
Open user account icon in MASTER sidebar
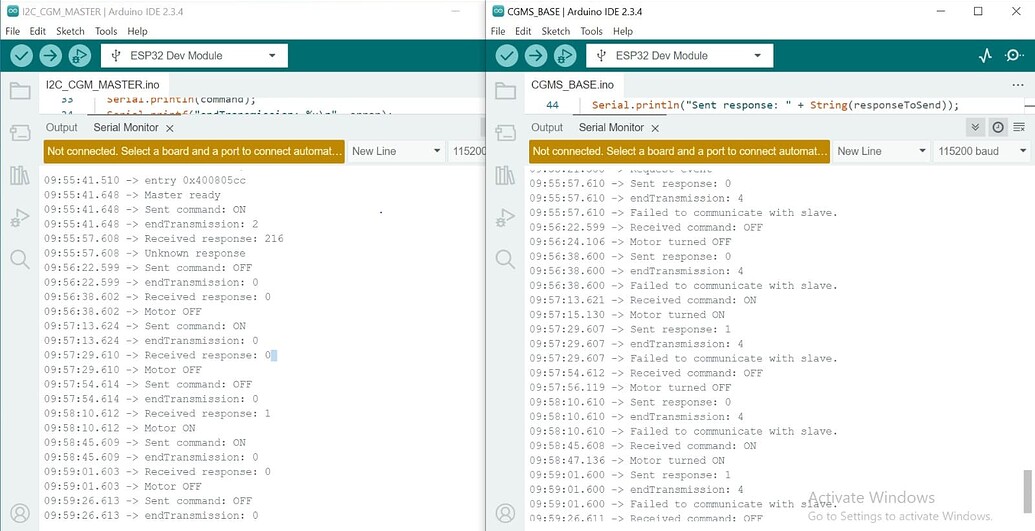click(20, 513)
